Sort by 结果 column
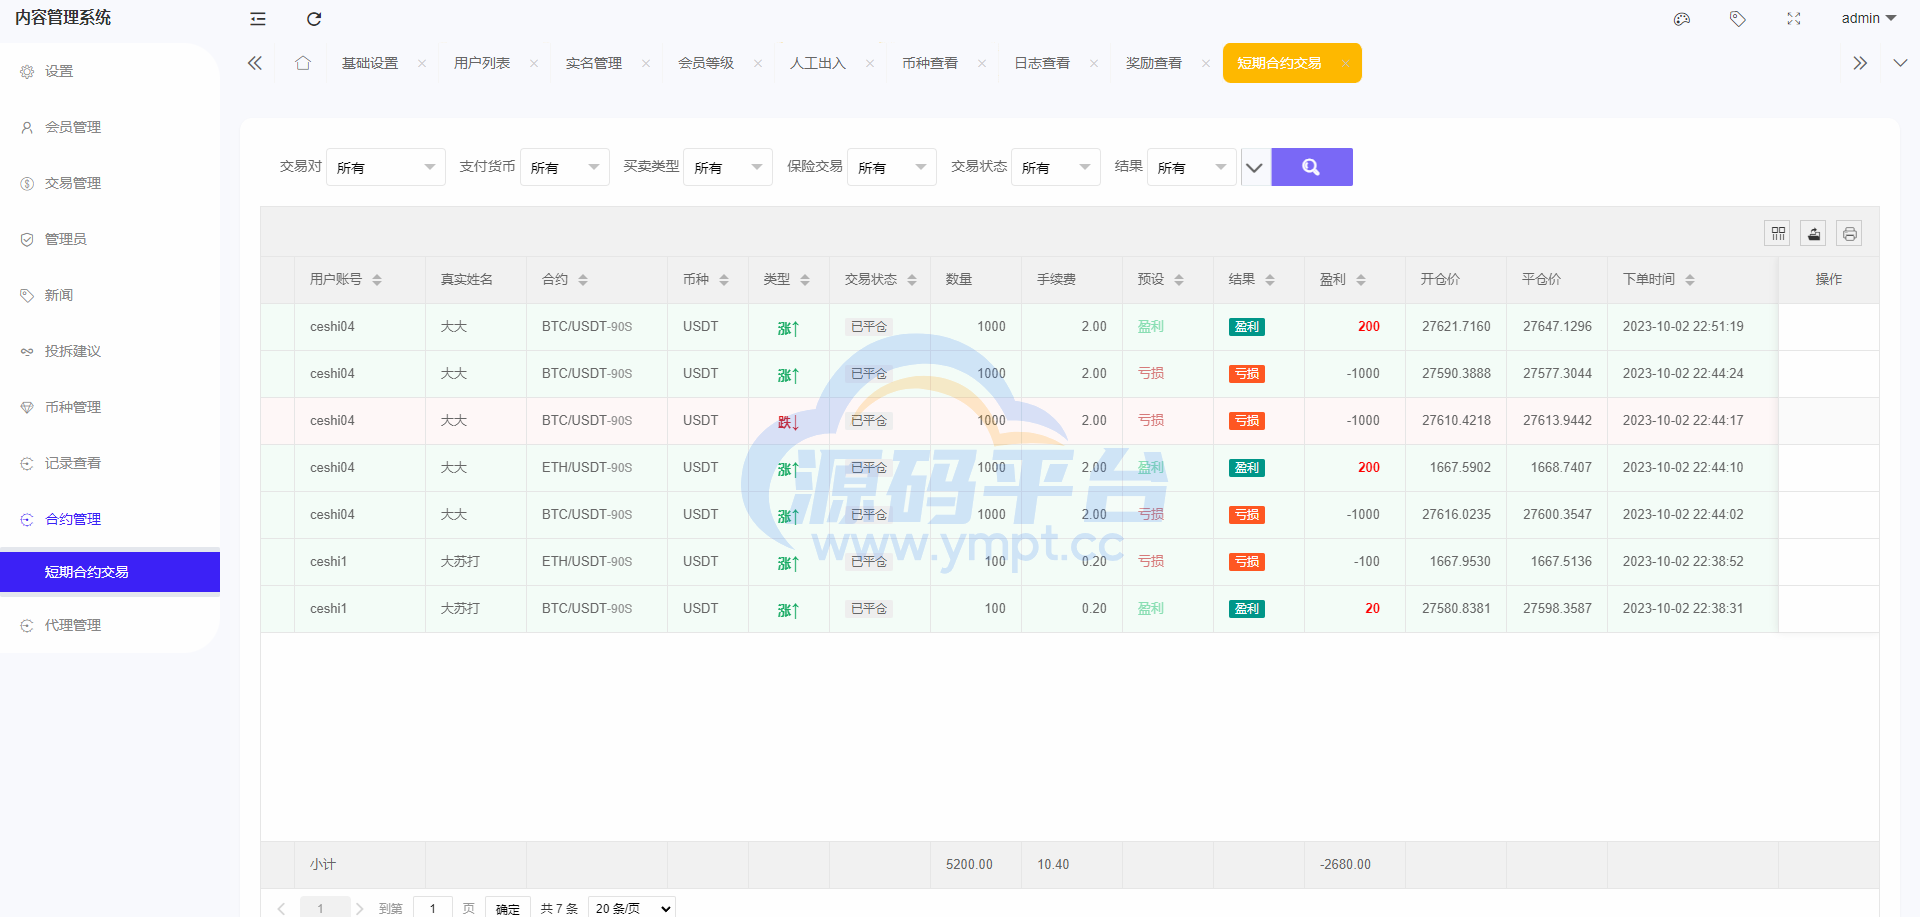 click(x=1270, y=280)
